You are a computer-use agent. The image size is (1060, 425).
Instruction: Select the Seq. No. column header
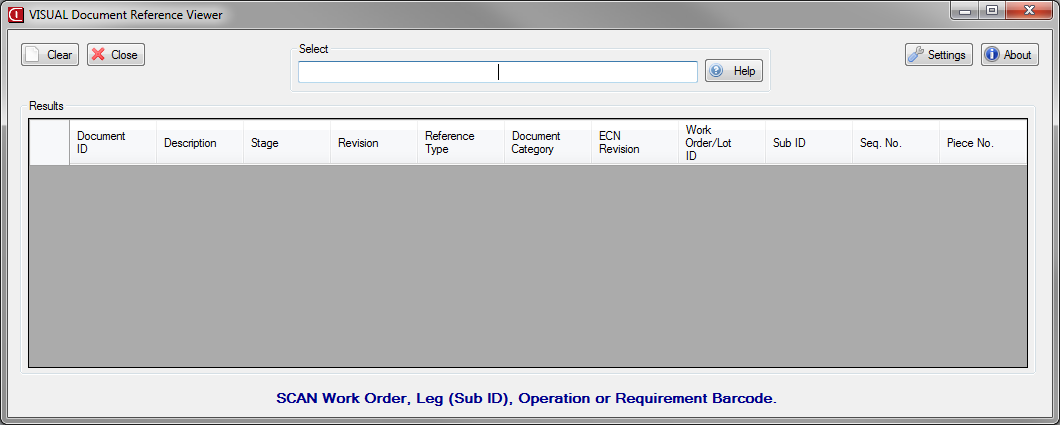point(896,143)
